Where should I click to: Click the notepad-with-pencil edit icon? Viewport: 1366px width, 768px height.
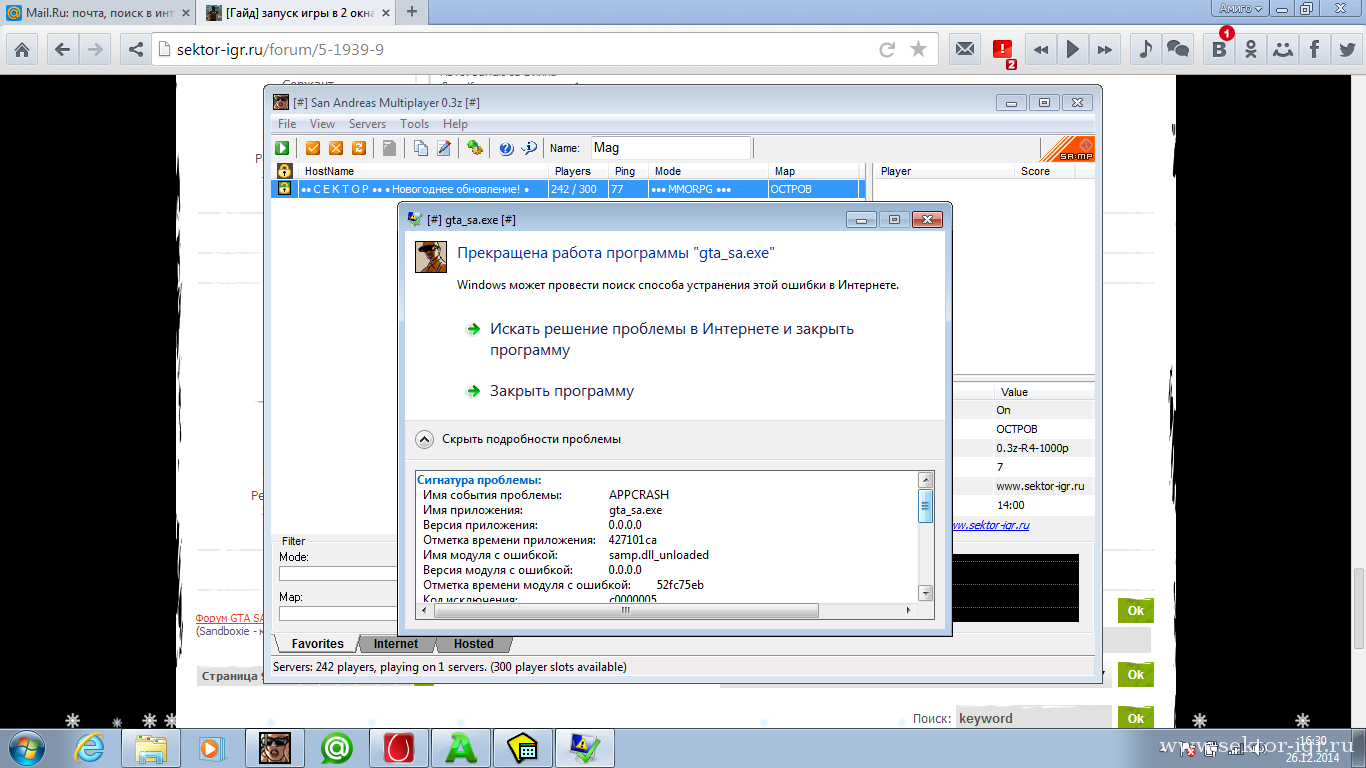pyautogui.click(x=444, y=148)
